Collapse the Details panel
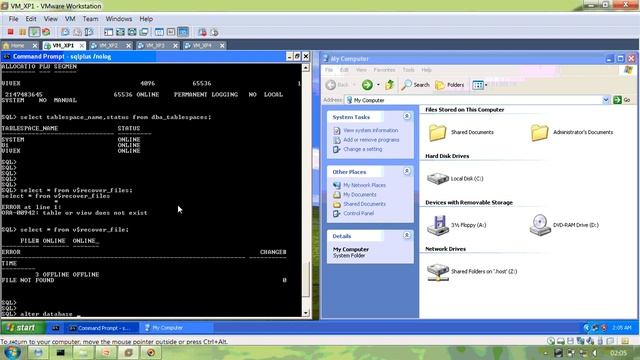The height and width of the screenshot is (360, 640). click(x=407, y=235)
